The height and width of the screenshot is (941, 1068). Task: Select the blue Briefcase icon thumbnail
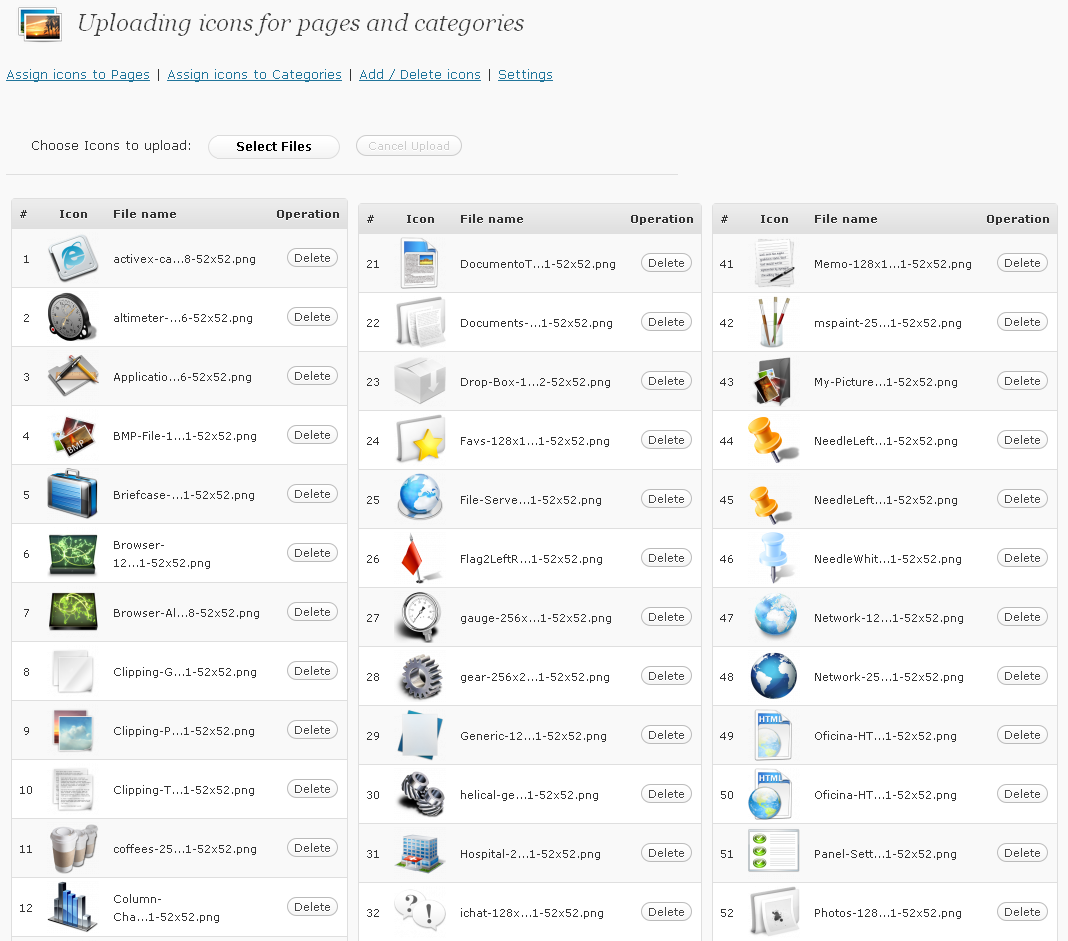click(73, 494)
